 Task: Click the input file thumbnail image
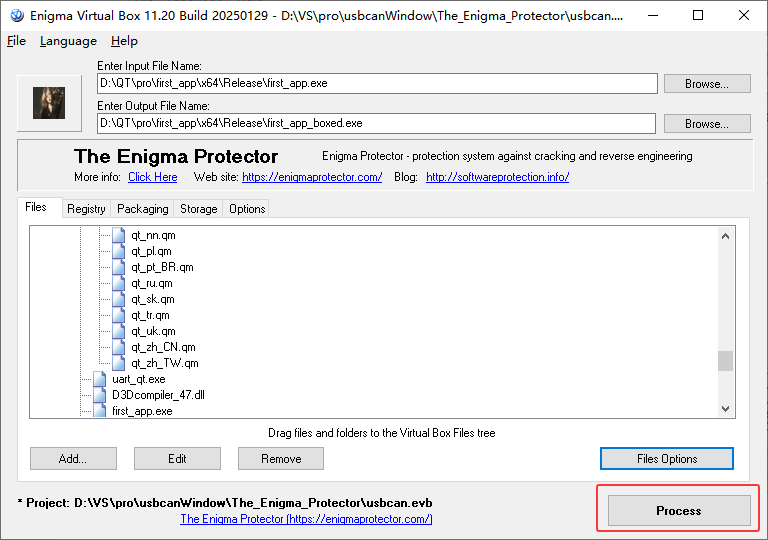[x=49, y=103]
